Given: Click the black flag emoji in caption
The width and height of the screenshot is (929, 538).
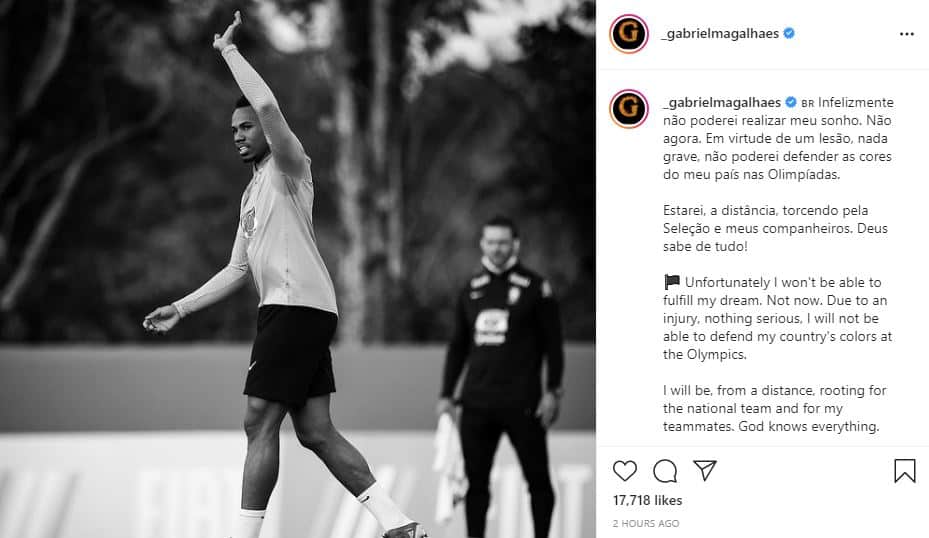Looking at the screenshot, I should coord(672,282).
